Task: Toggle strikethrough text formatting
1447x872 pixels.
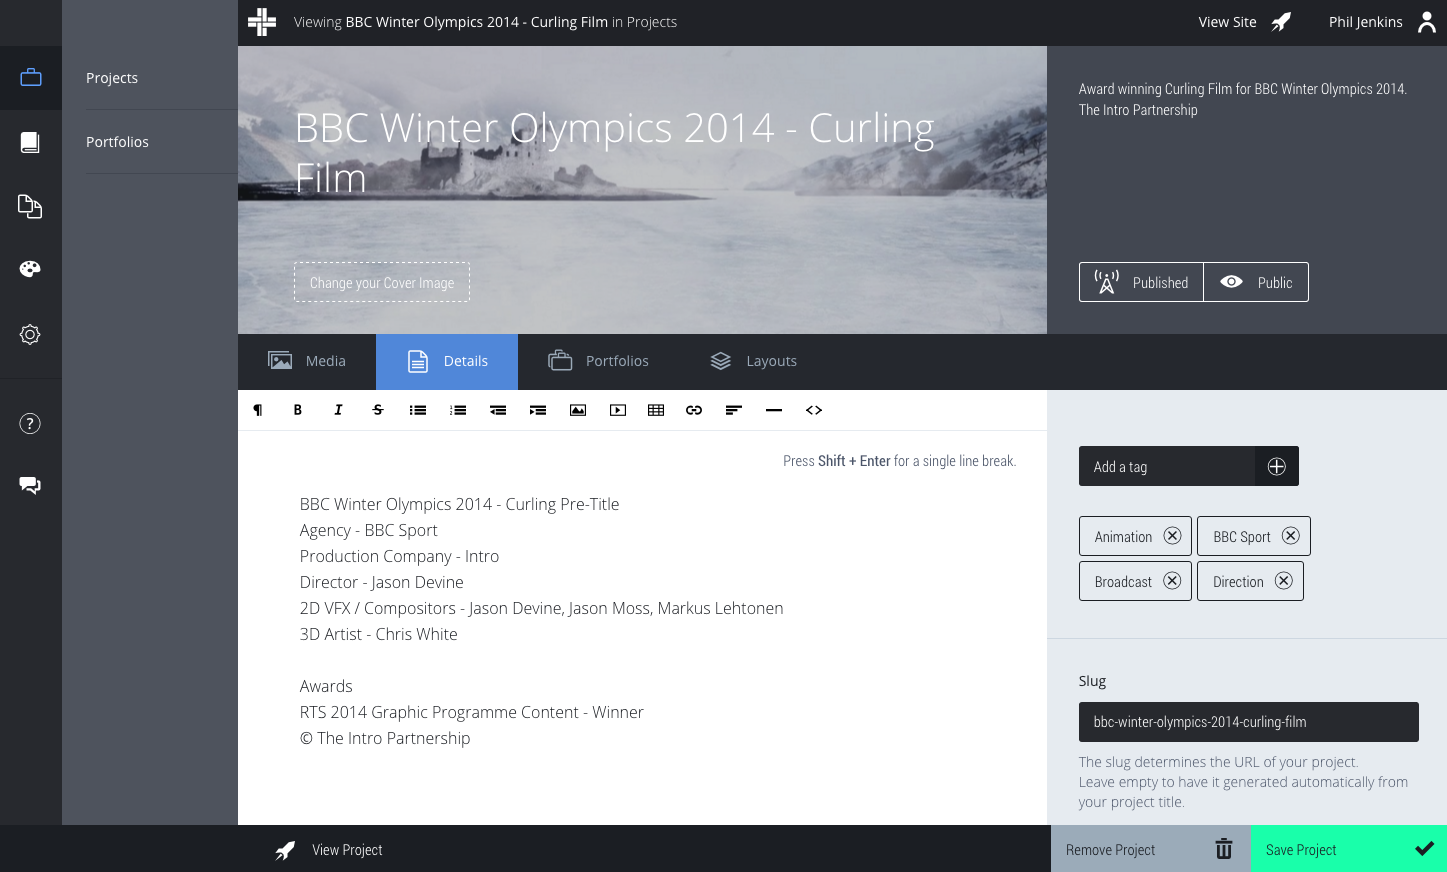Action: click(x=377, y=410)
